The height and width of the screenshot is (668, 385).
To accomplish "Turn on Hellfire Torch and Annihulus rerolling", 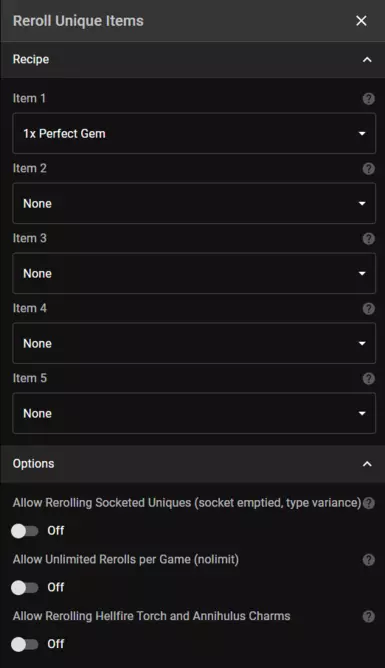I will [x=25, y=644].
